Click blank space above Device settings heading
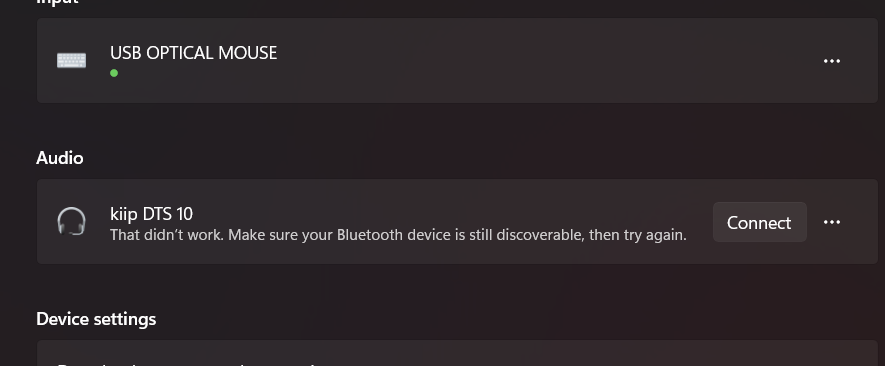The width and height of the screenshot is (885, 366). point(452,286)
